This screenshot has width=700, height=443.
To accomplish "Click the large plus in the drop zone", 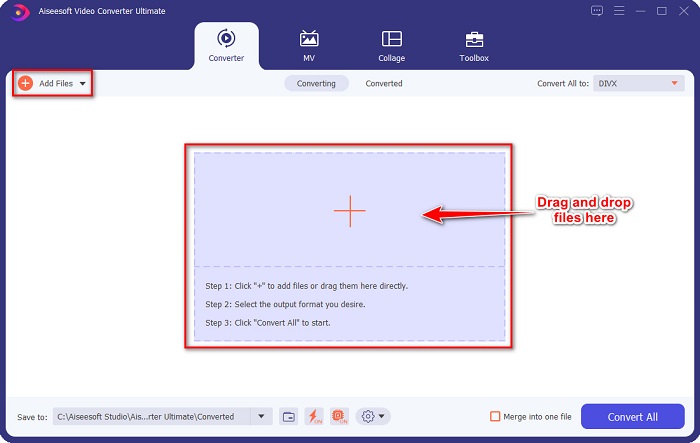I will point(350,211).
